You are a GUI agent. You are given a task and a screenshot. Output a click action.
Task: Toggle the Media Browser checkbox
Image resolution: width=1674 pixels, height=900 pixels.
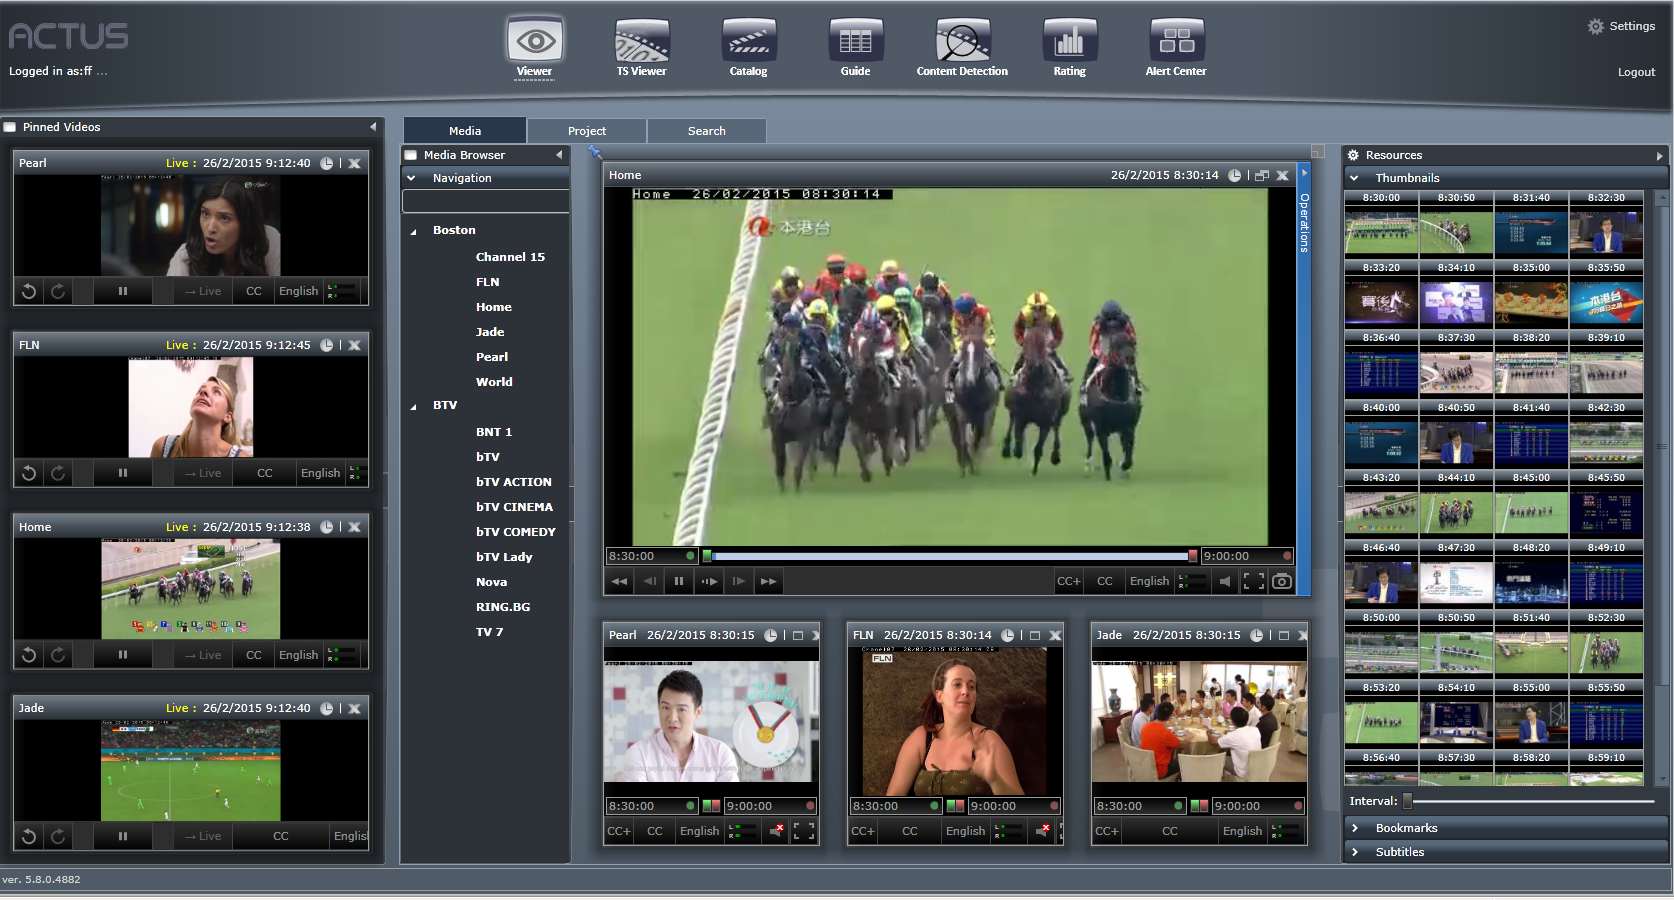pos(410,155)
